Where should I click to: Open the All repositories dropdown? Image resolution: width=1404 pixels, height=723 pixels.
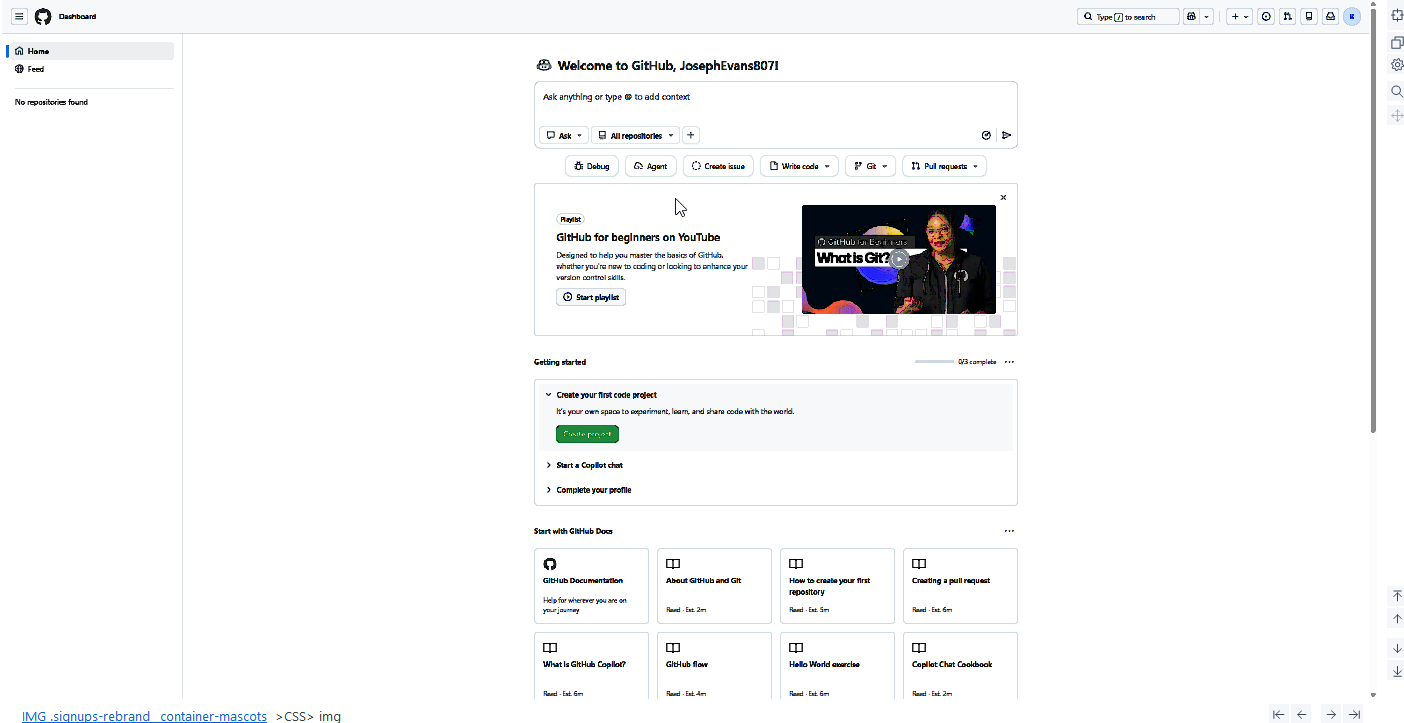(635, 135)
